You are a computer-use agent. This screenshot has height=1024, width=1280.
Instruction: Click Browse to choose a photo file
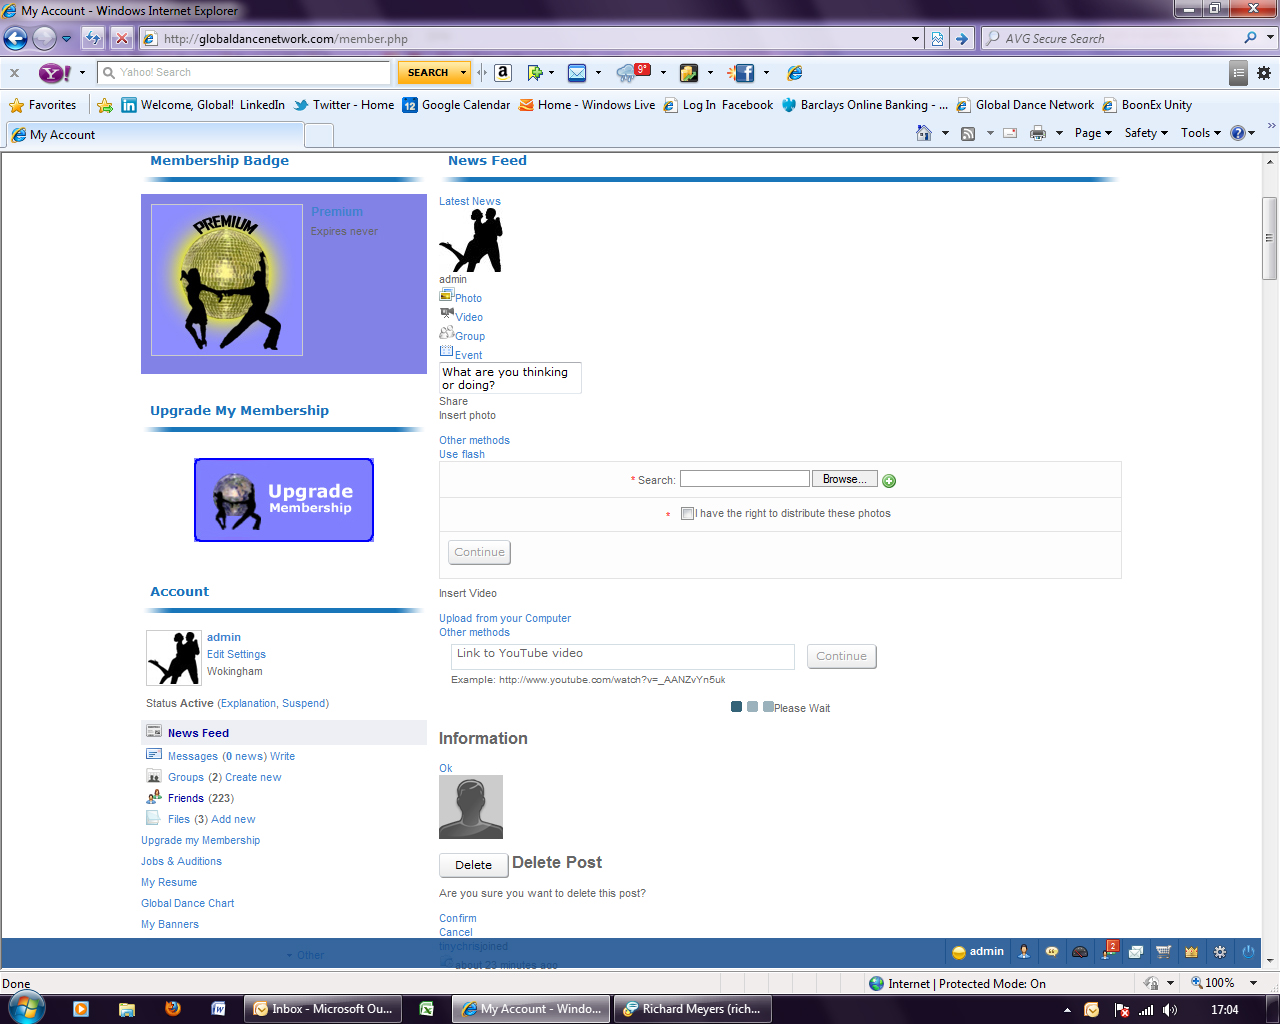coord(845,480)
